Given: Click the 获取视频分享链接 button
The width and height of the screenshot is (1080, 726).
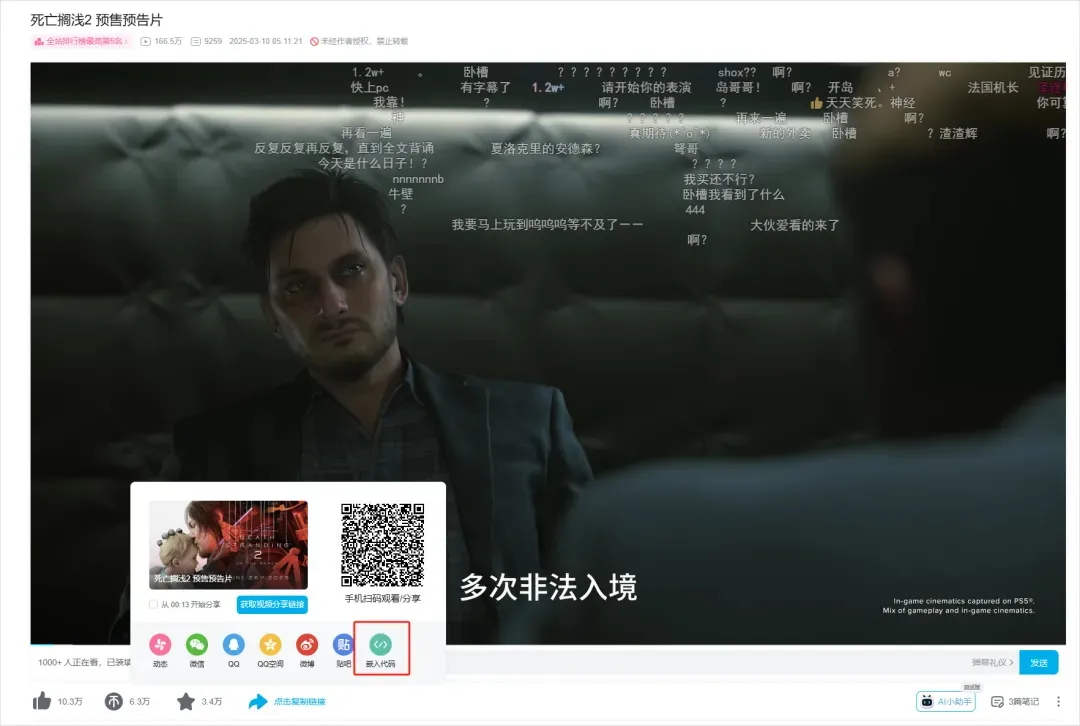Looking at the screenshot, I should coord(272,604).
